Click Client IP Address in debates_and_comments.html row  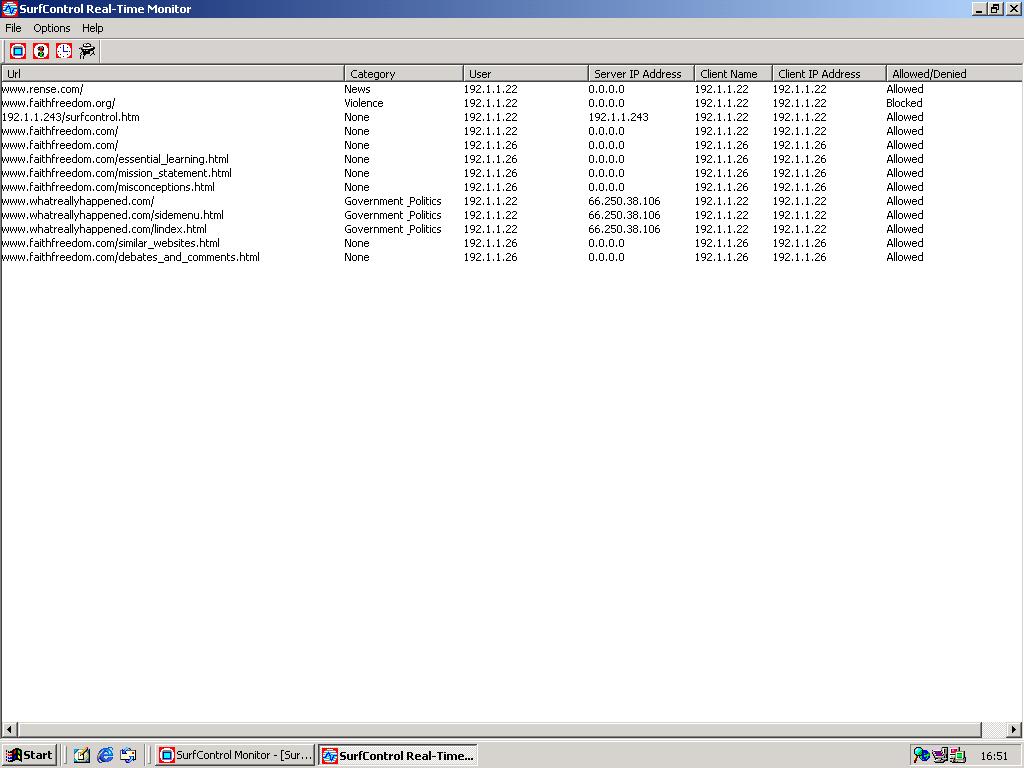799,257
